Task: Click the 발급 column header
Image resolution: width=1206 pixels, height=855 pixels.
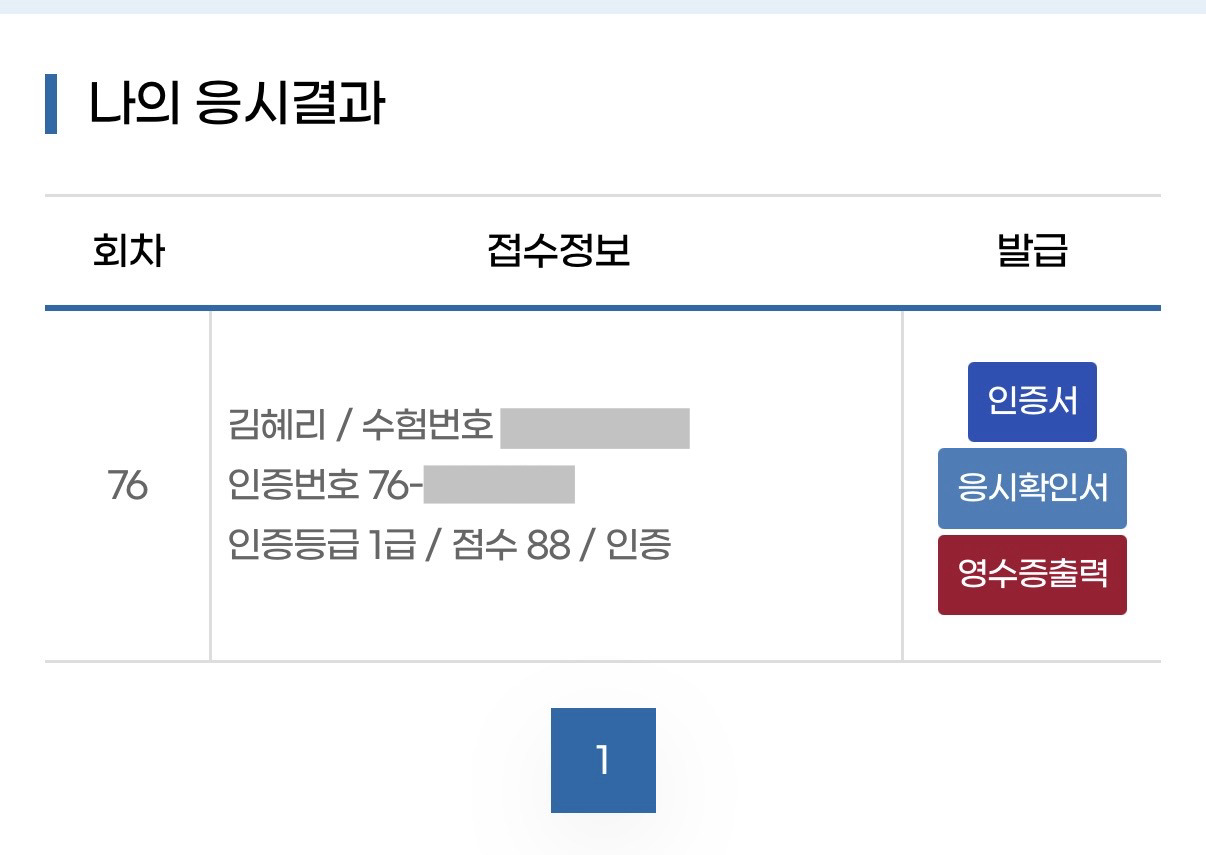Action: pyautogui.click(x=1032, y=252)
